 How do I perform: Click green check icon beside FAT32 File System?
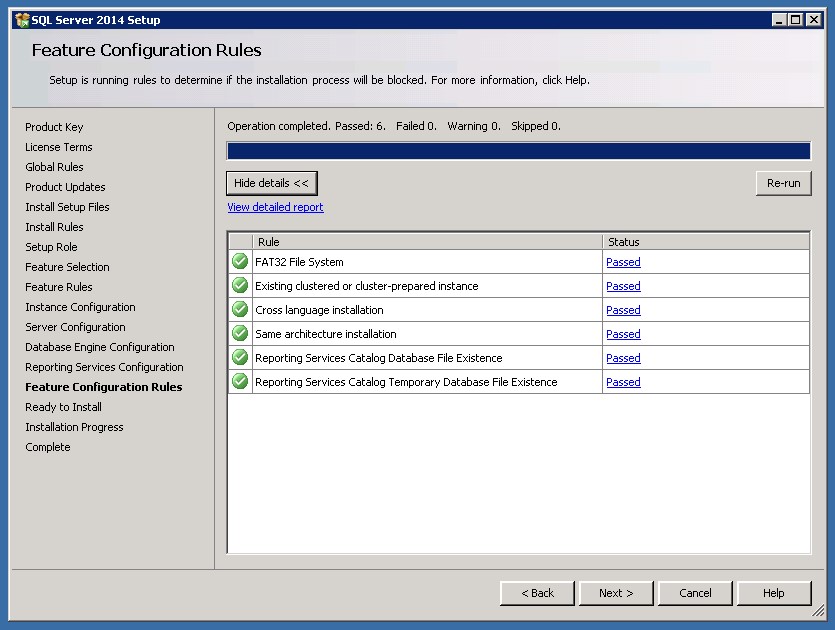click(x=240, y=262)
